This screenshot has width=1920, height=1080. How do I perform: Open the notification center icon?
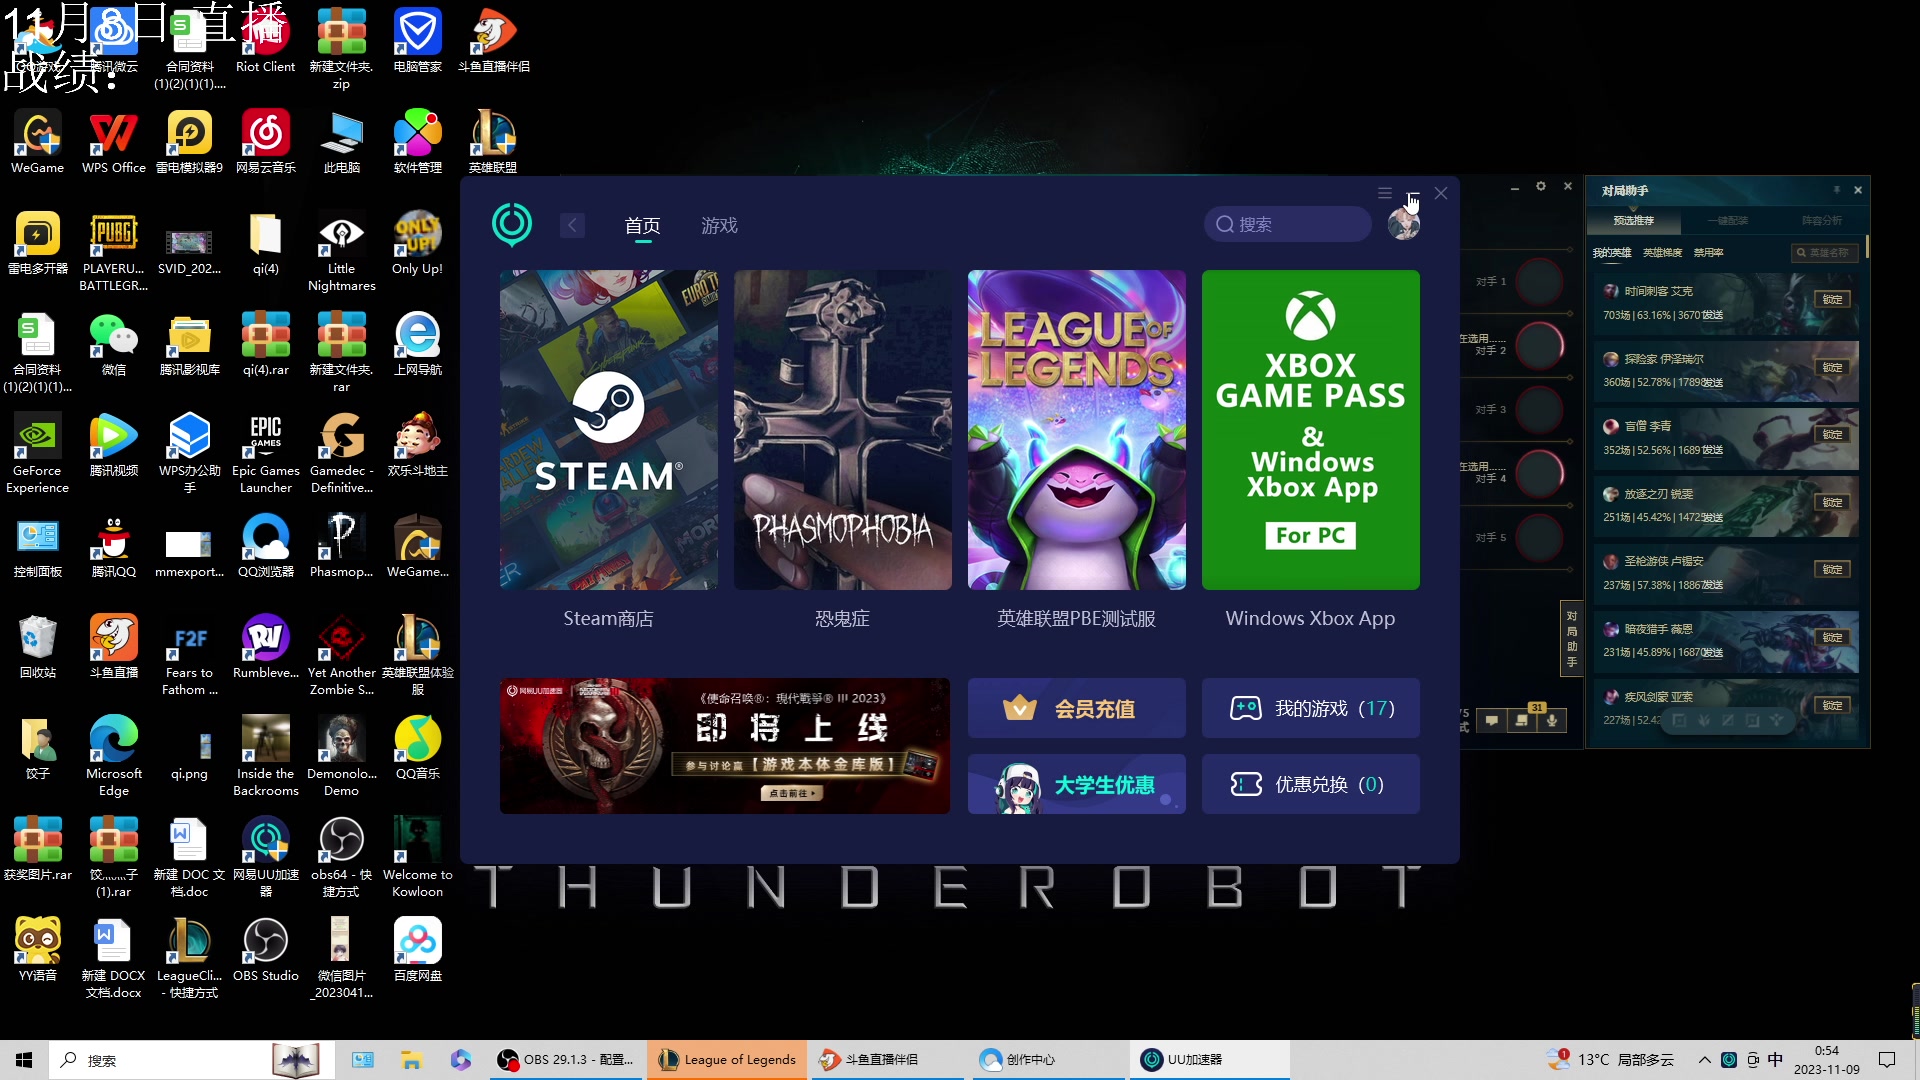[x=1887, y=1060]
